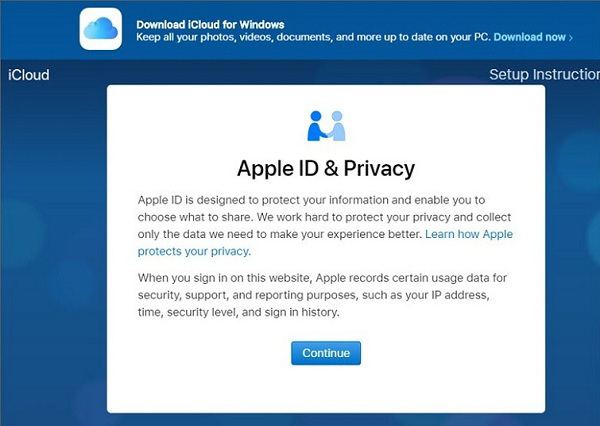Screen dimensions: 600x426
Task: Open the Download now link
Action: click(531, 37)
